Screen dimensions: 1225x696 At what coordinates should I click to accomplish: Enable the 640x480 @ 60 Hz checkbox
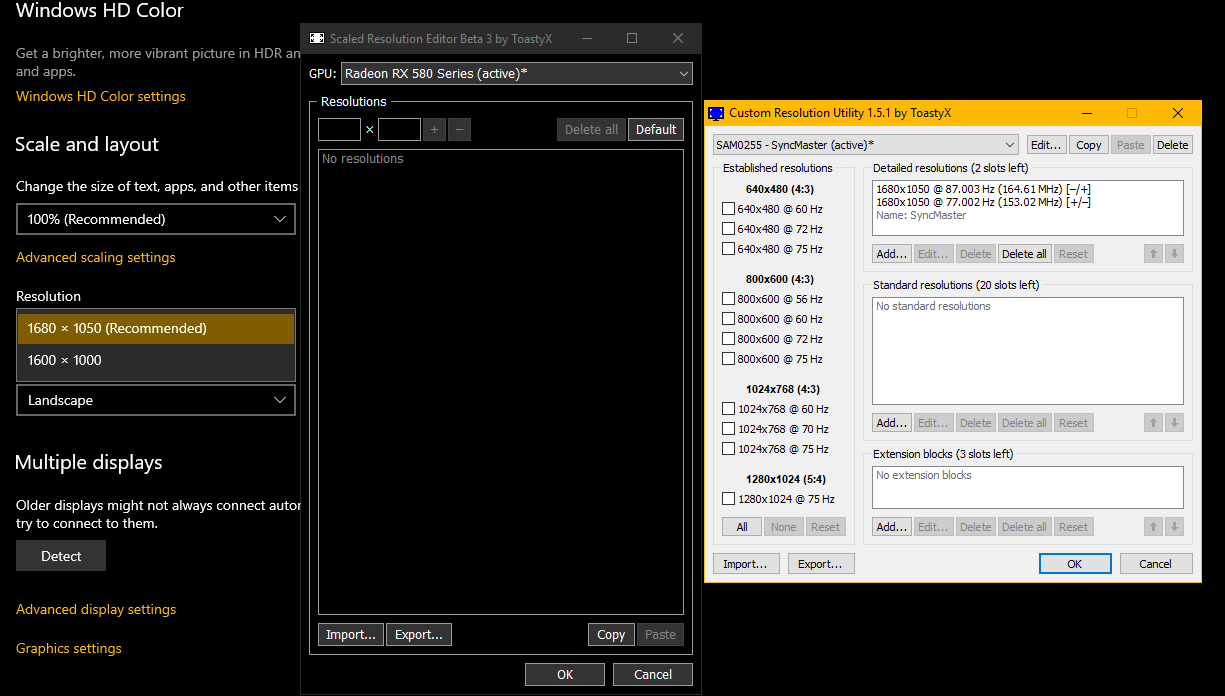(x=728, y=209)
